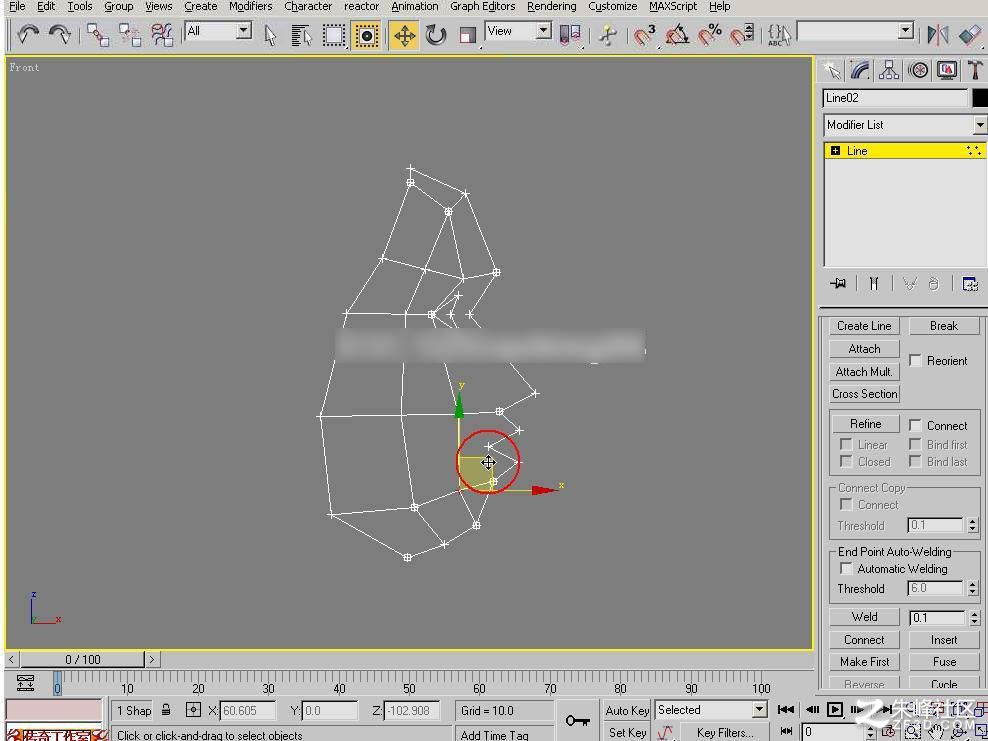
Task: Click the Make First button
Action: click(864, 662)
